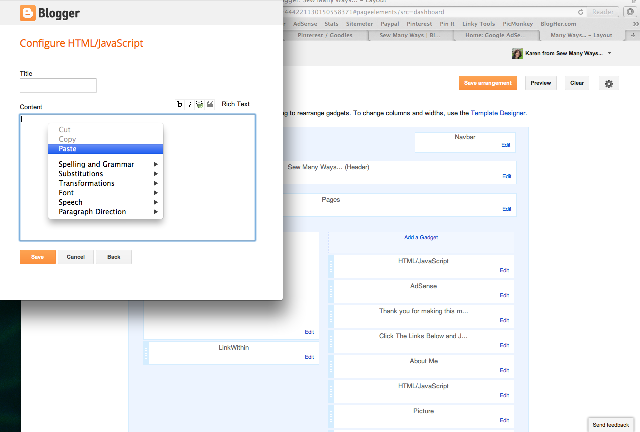The width and height of the screenshot is (640, 432).
Task: Follow the Template Designer link
Action: (x=498, y=113)
